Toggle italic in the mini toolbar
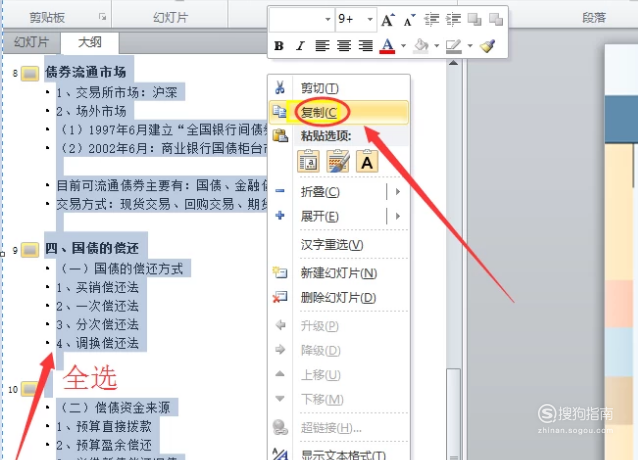The height and width of the screenshot is (460, 638). [300, 46]
